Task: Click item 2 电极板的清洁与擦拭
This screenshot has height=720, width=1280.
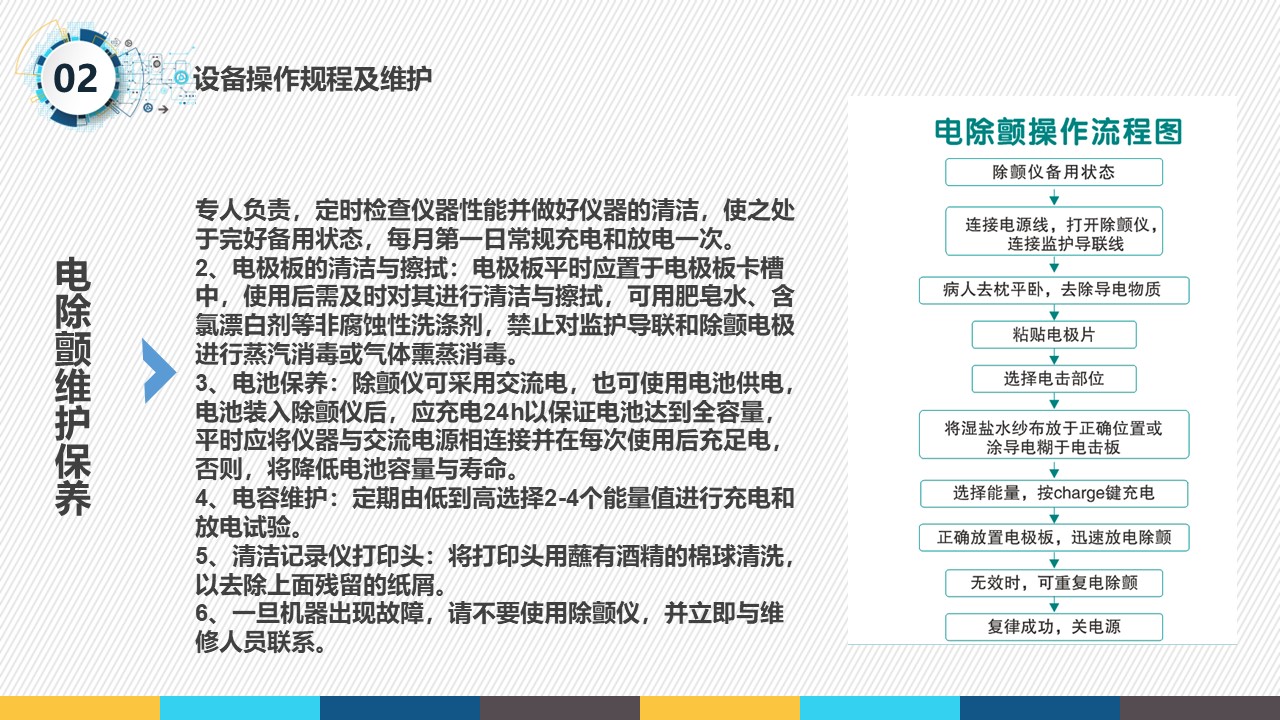Action: [x=495, y=312]
